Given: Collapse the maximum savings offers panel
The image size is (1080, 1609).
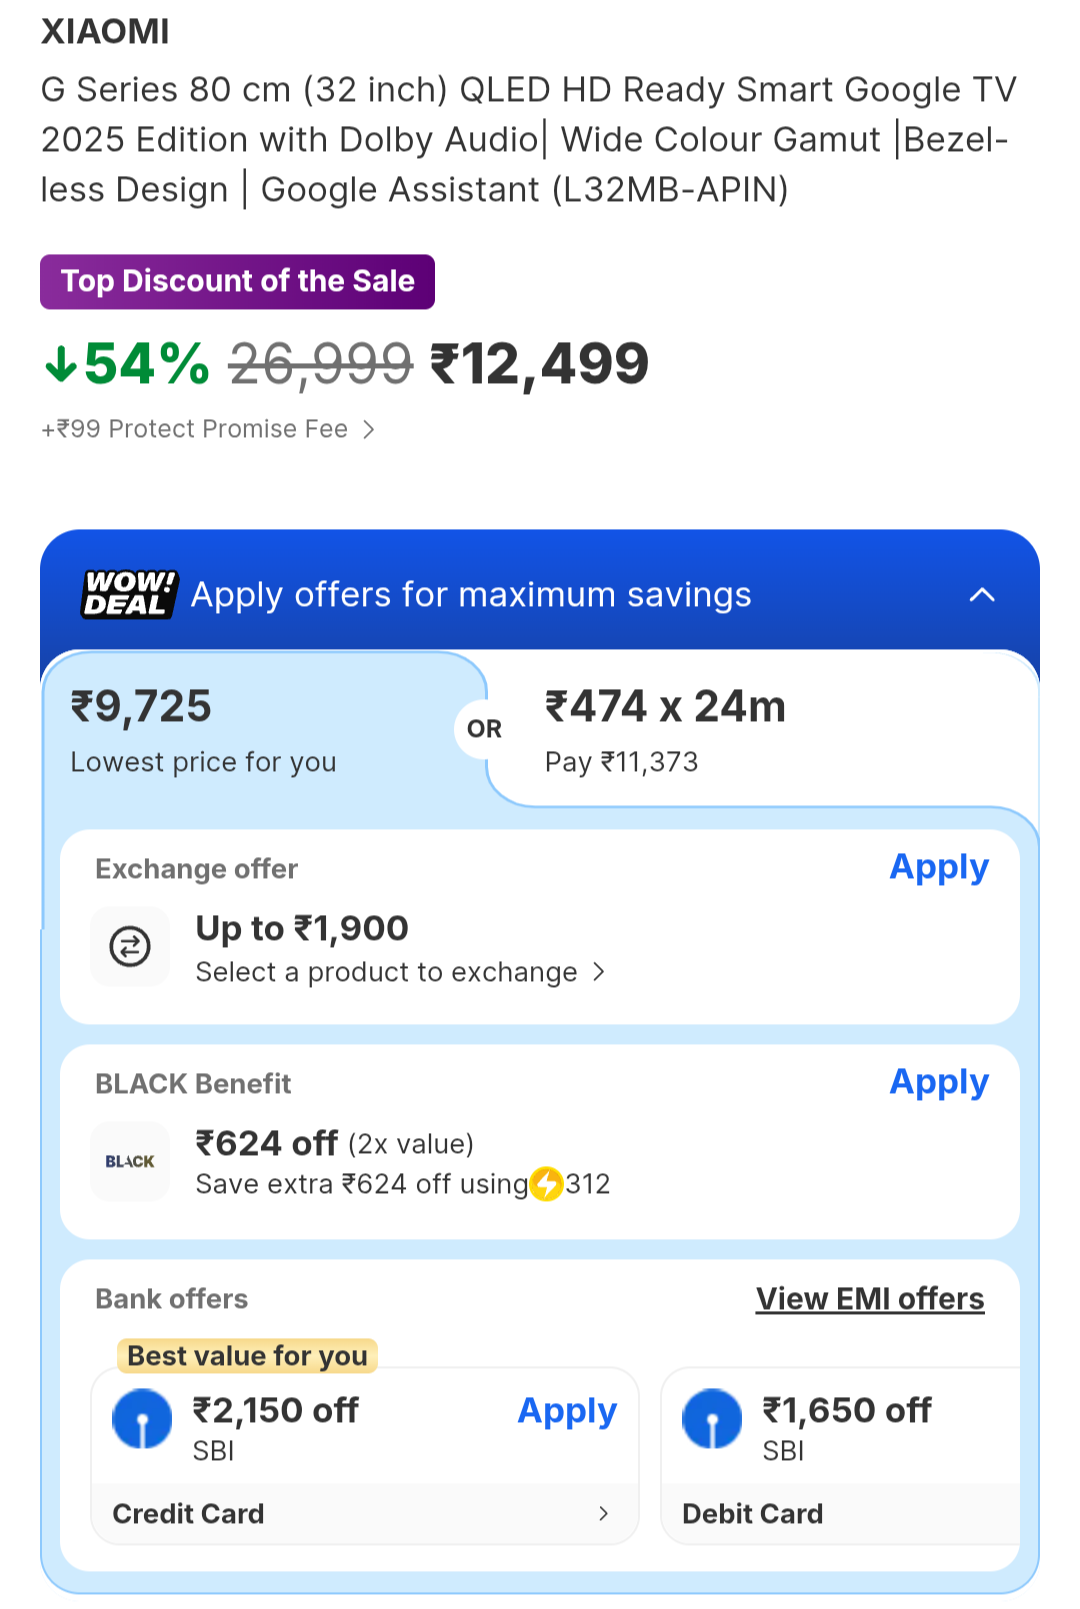Looking at the screenshot, I should 982,595.
